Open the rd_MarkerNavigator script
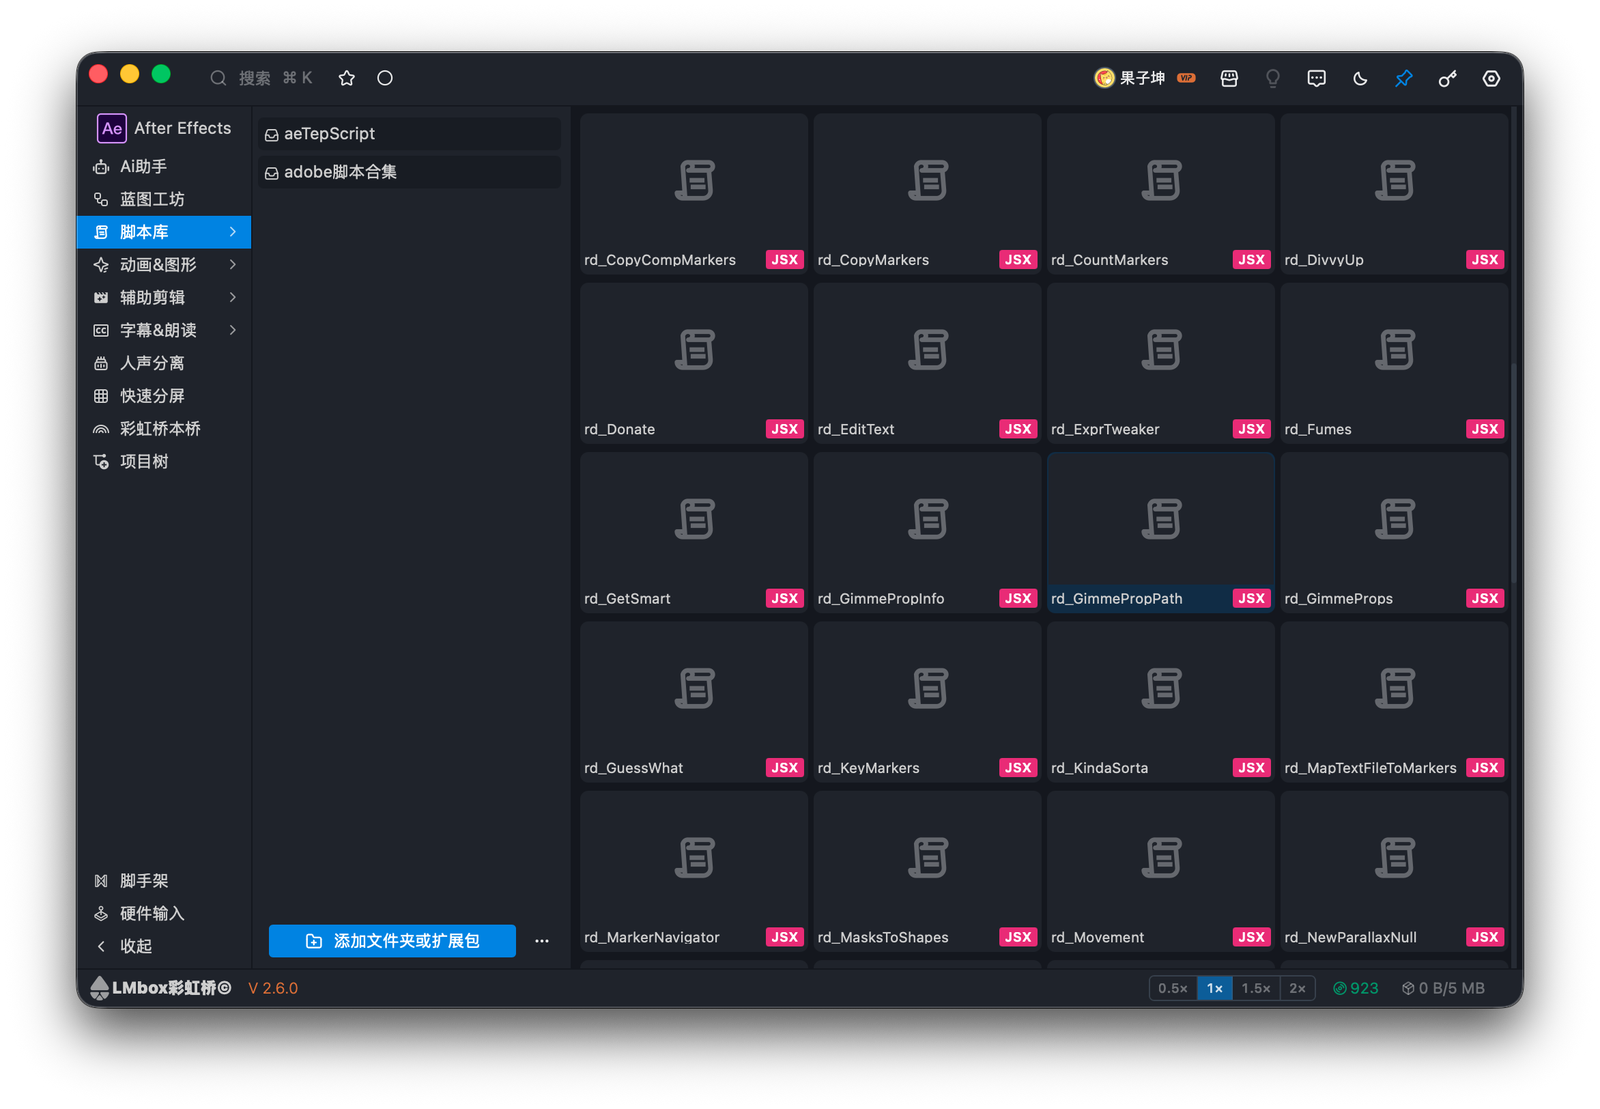Viewport: 1600px width, 1109px height. click(694, 872)
